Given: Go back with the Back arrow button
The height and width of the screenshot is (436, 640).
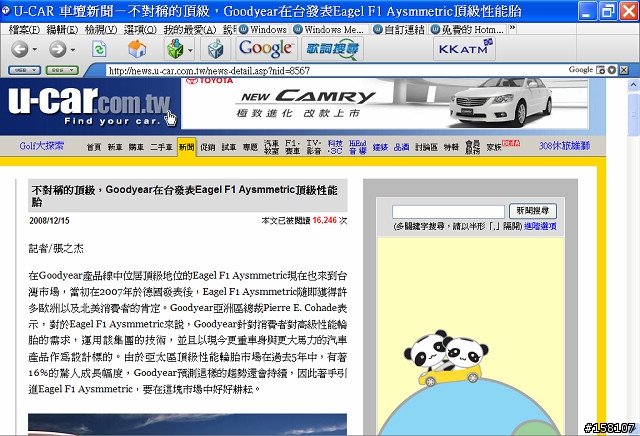Looking at the screenshot, I should pos(19,49).
